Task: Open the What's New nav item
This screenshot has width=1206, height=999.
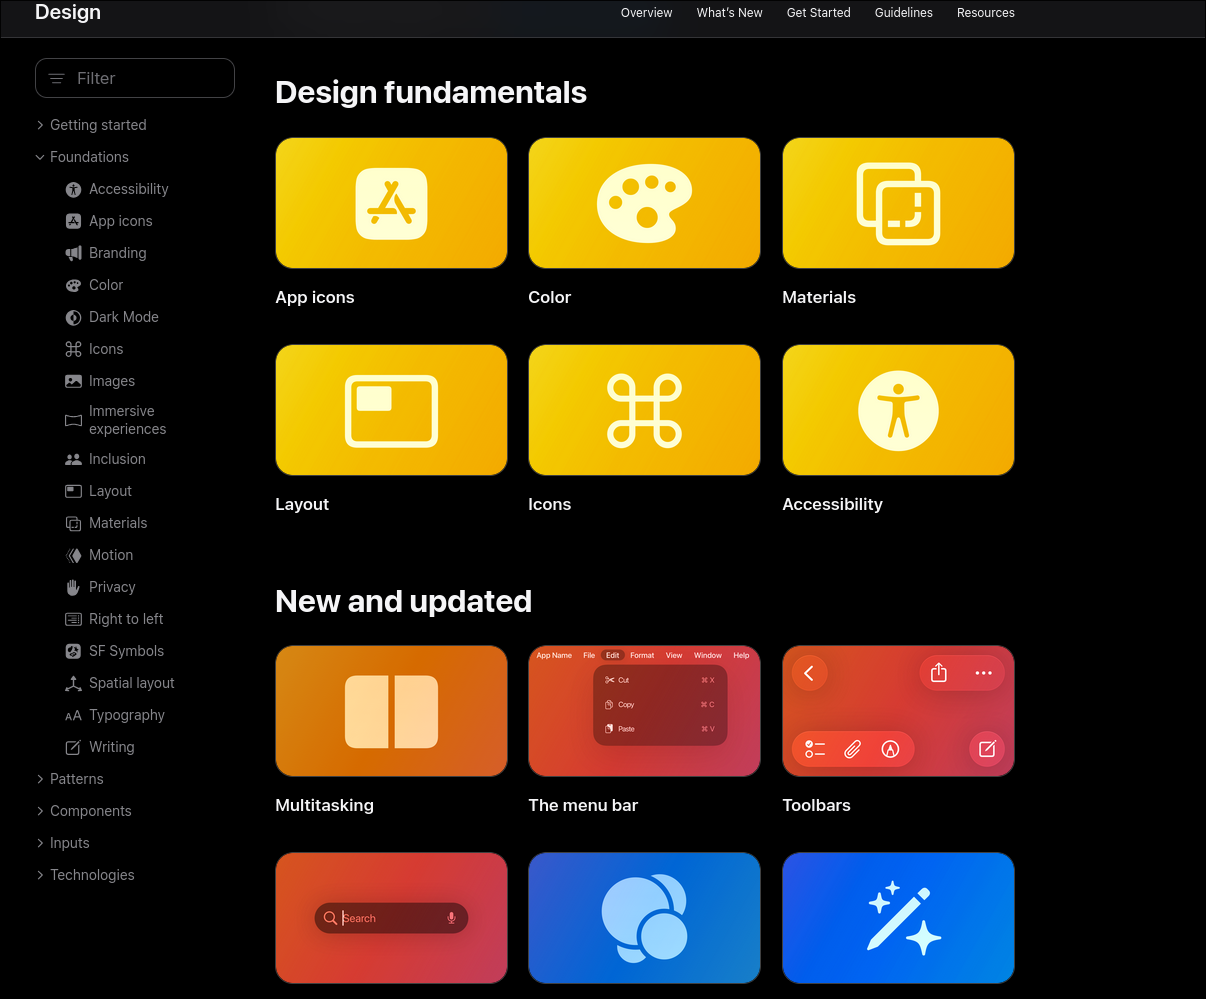Action: [729, 13]
